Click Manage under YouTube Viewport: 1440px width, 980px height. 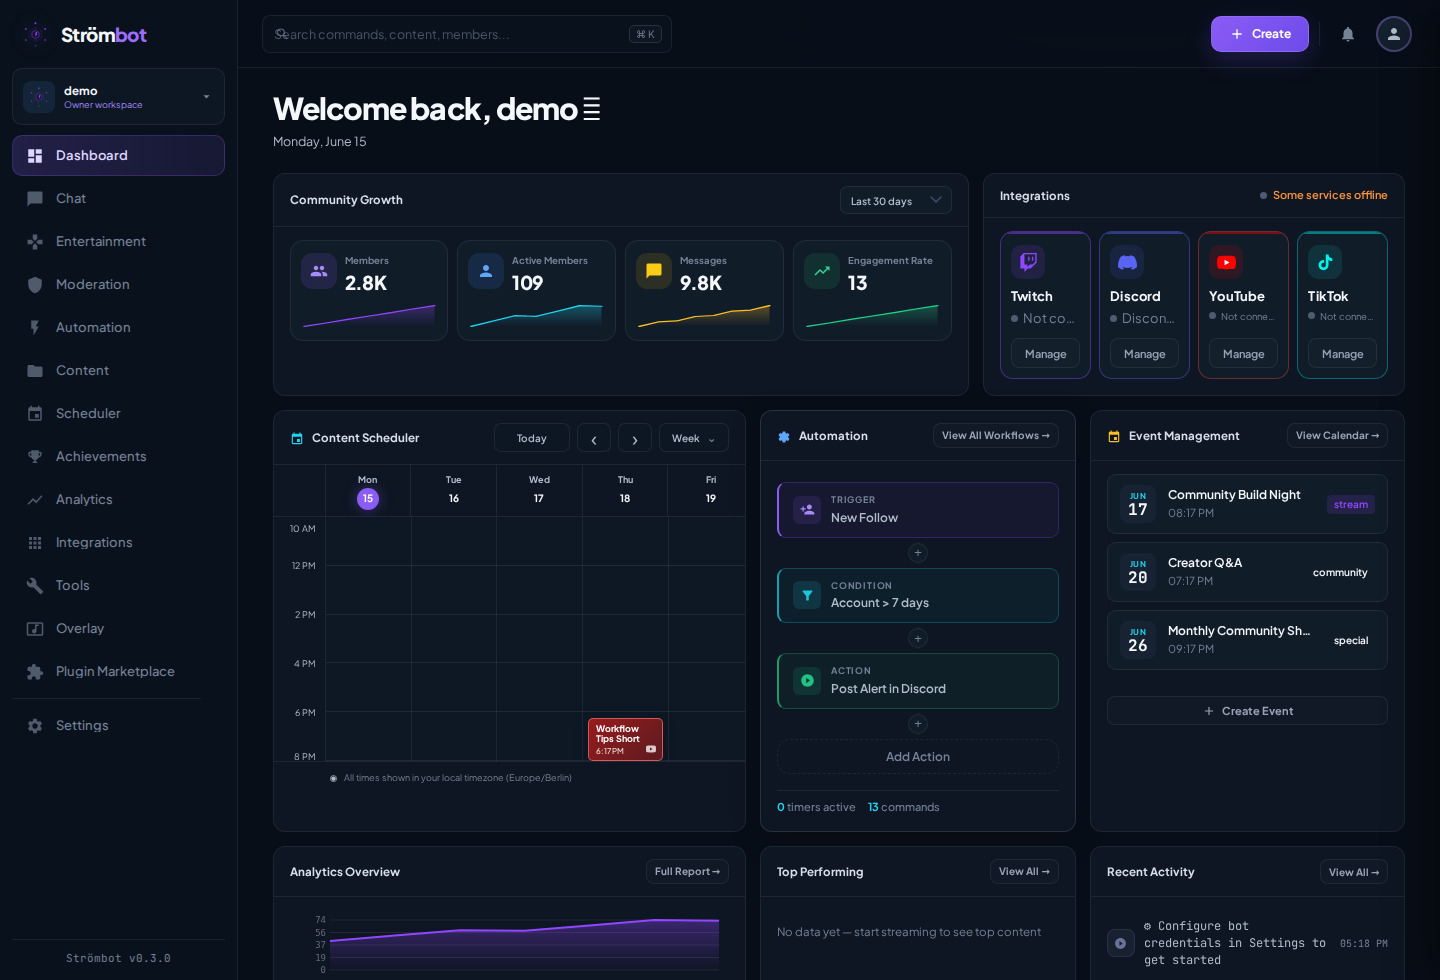coord(1243,354)
